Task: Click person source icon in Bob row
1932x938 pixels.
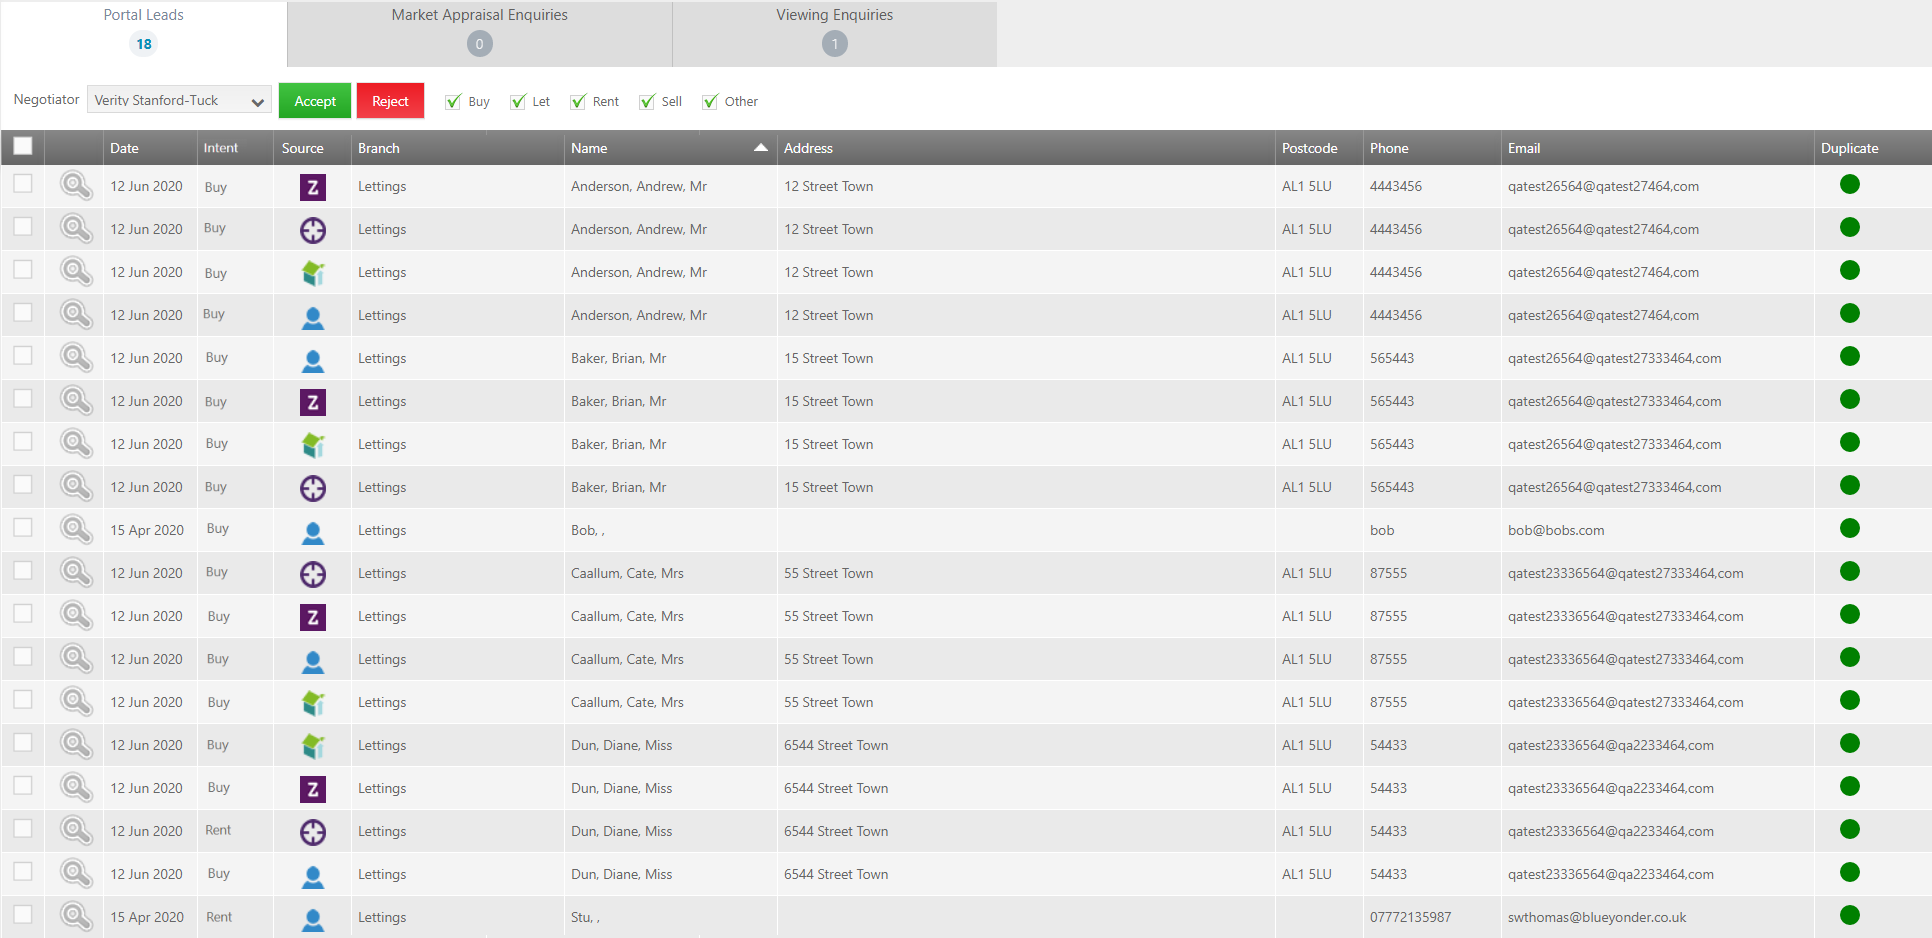Action: [x=313, y=531]
